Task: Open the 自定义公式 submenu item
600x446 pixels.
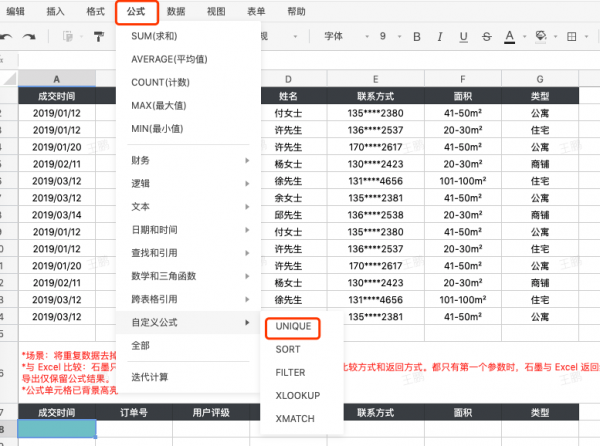Action: click(x=188, y=322)
